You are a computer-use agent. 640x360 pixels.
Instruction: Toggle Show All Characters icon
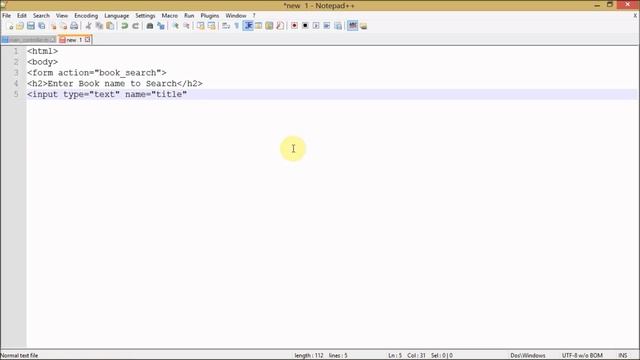tap(237, 26)
